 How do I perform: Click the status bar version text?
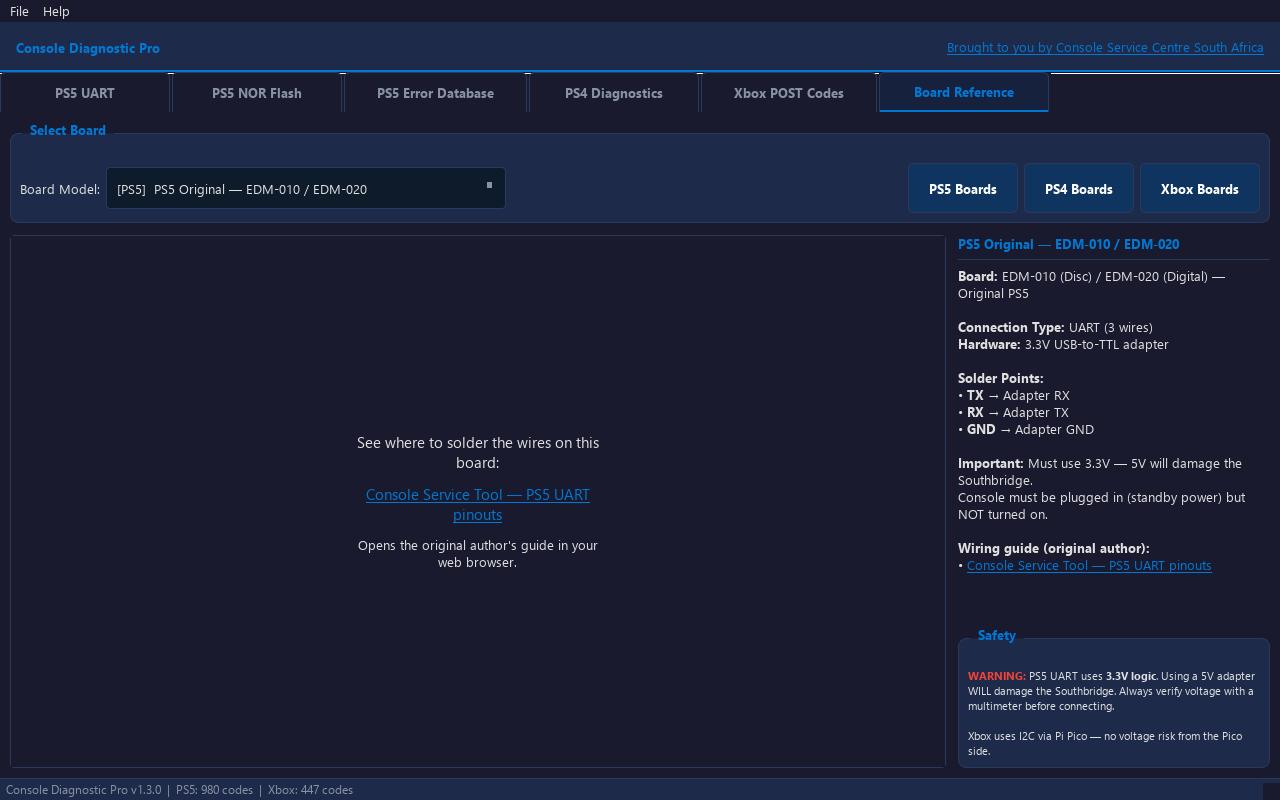pyautogui.click(x=83, y=790)
